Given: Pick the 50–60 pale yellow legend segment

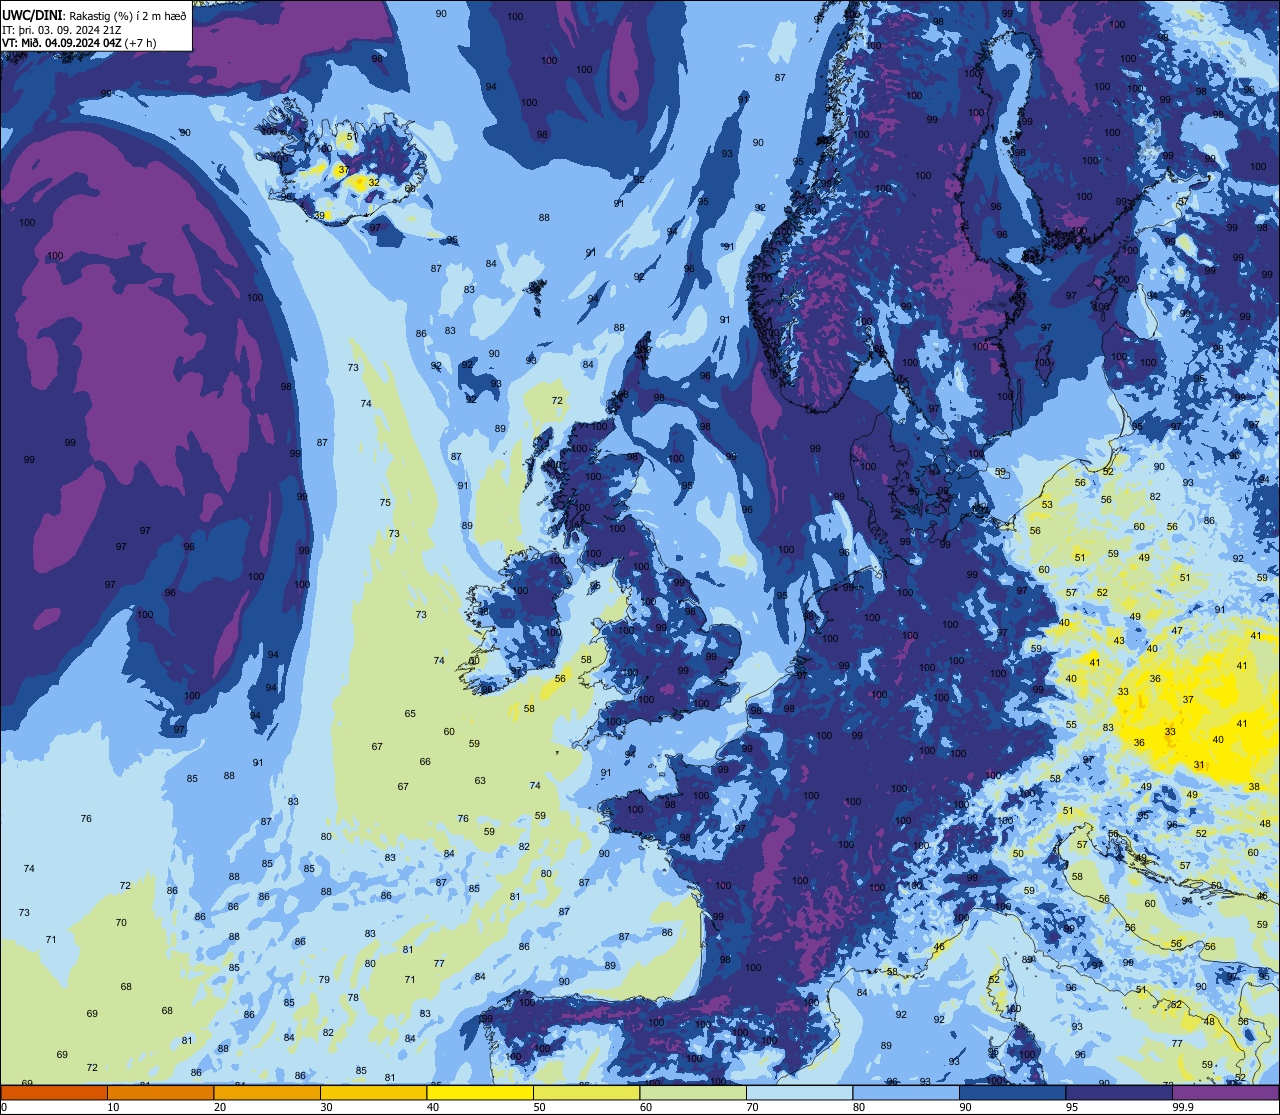Looking at the screenshot, I should (586, 1092).
